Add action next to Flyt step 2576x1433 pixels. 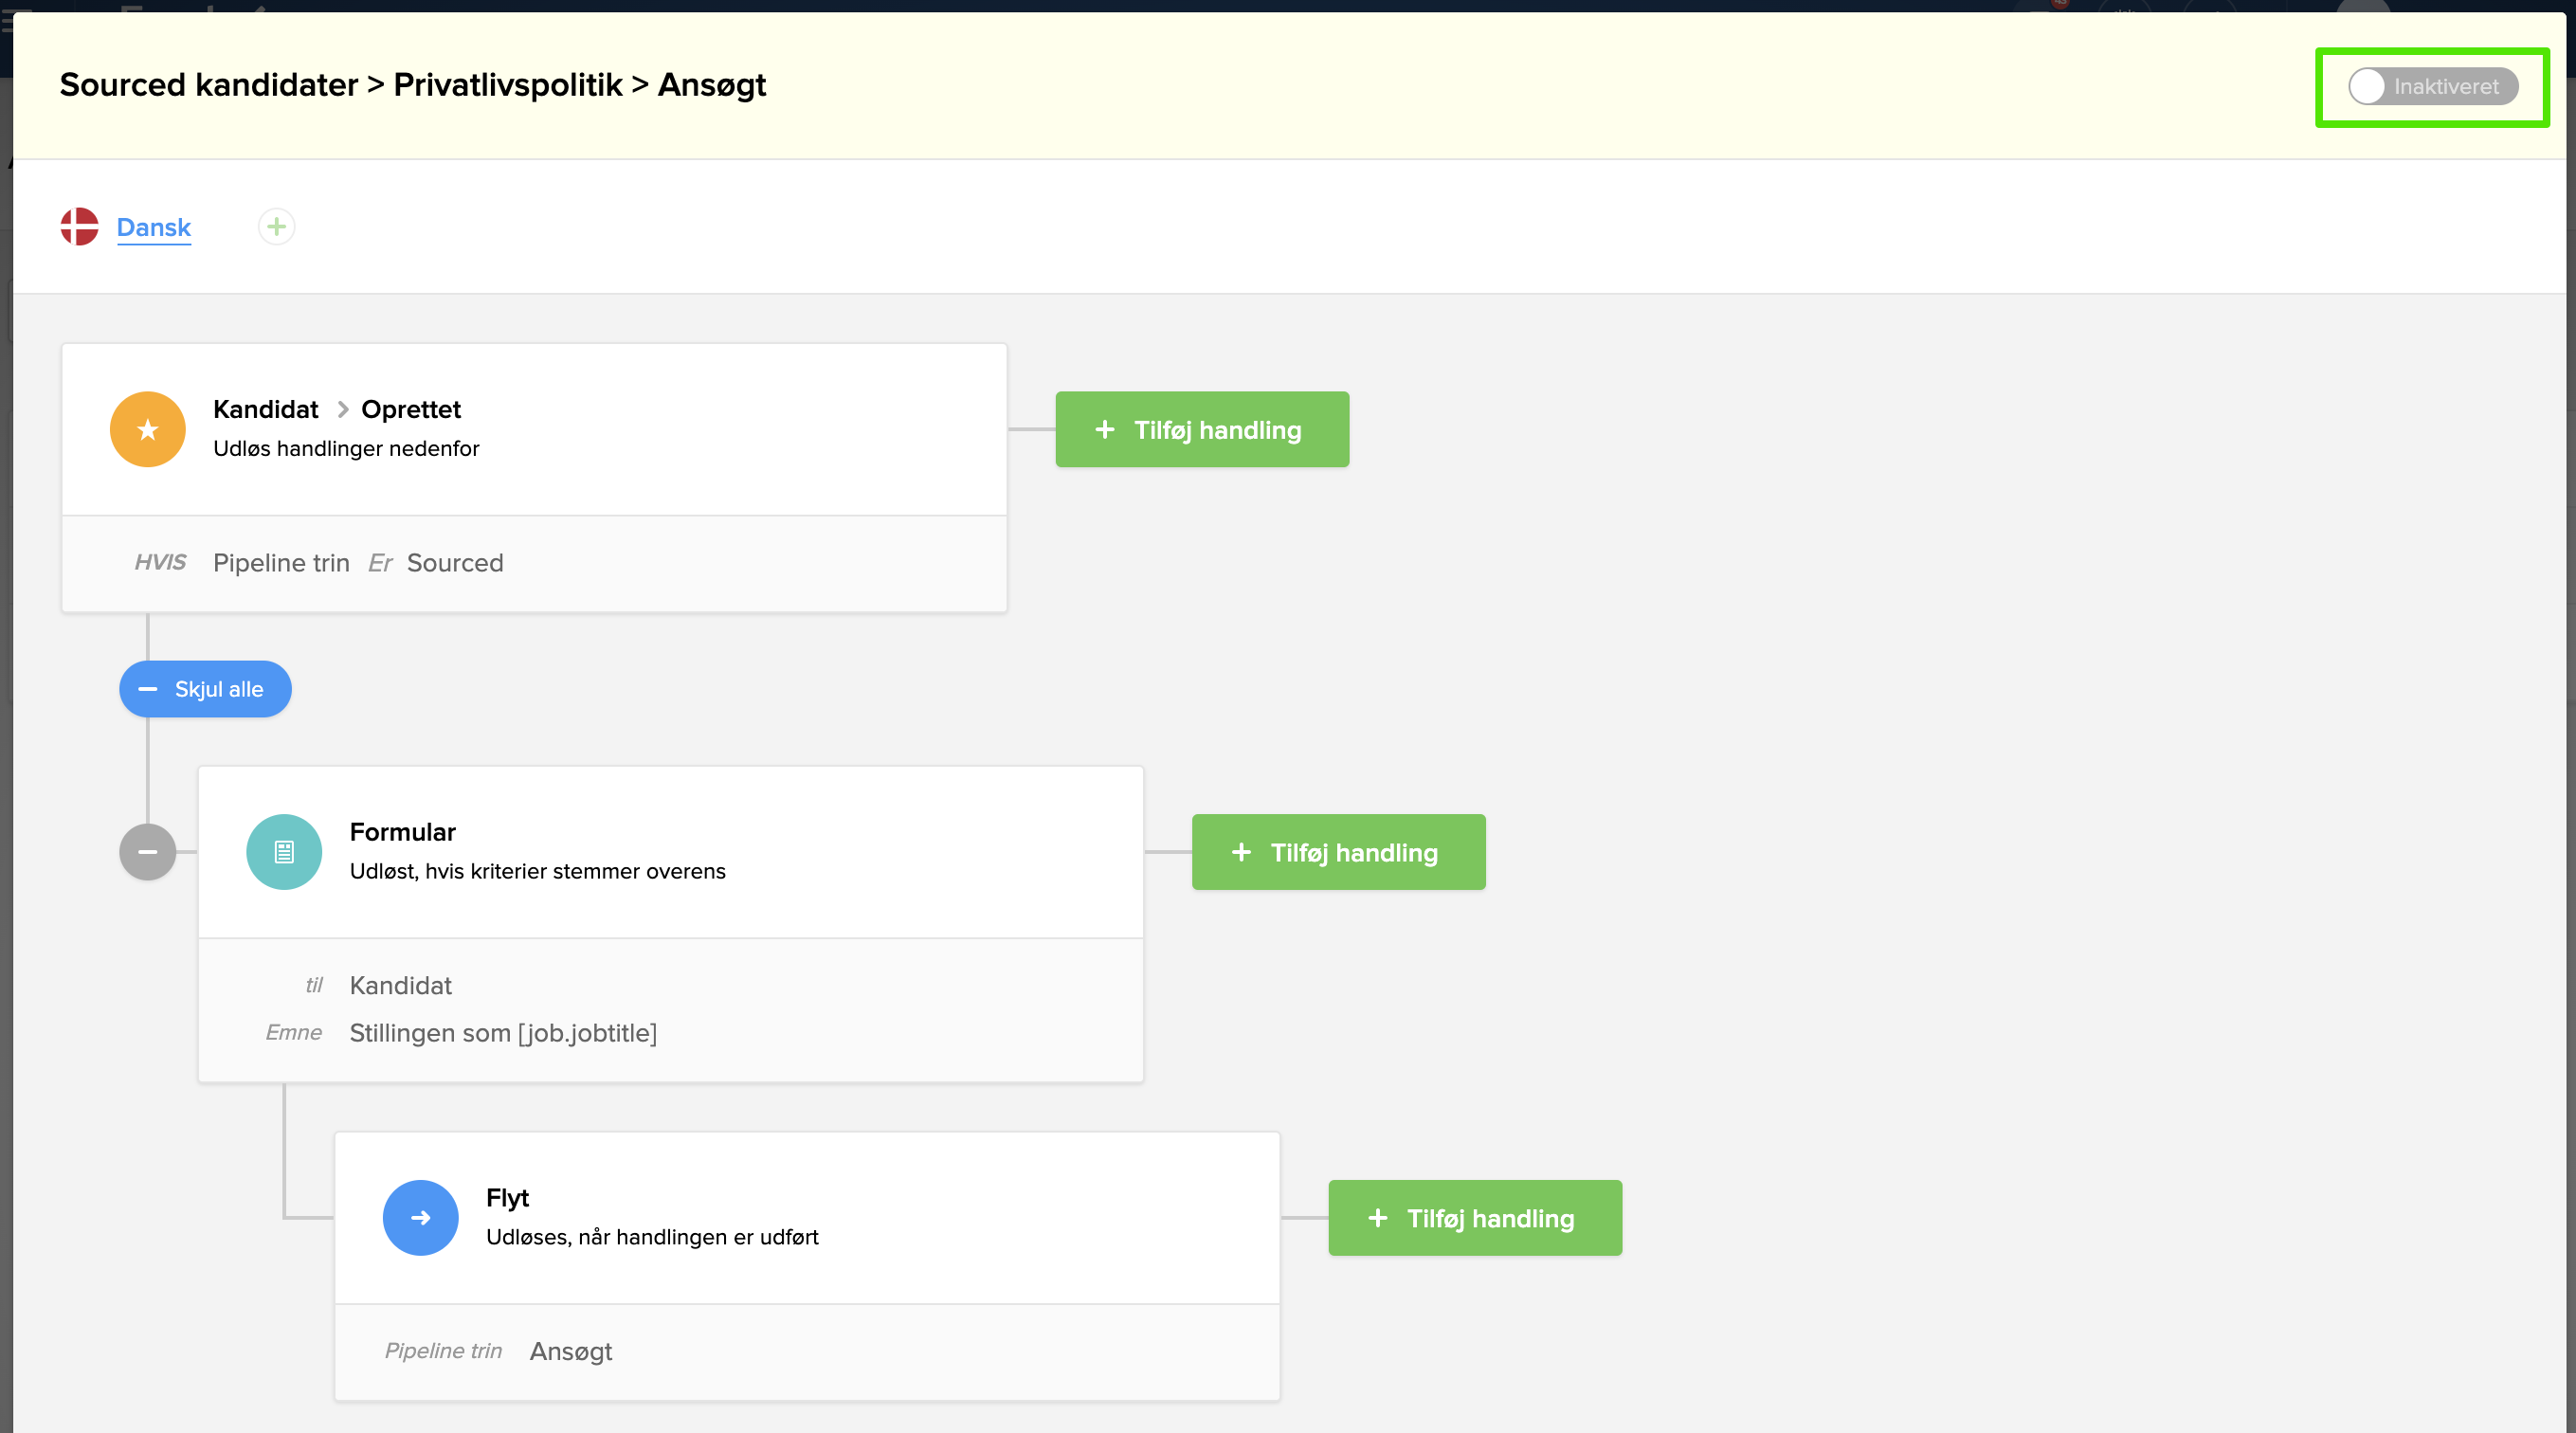(x=1474, y=1218)
